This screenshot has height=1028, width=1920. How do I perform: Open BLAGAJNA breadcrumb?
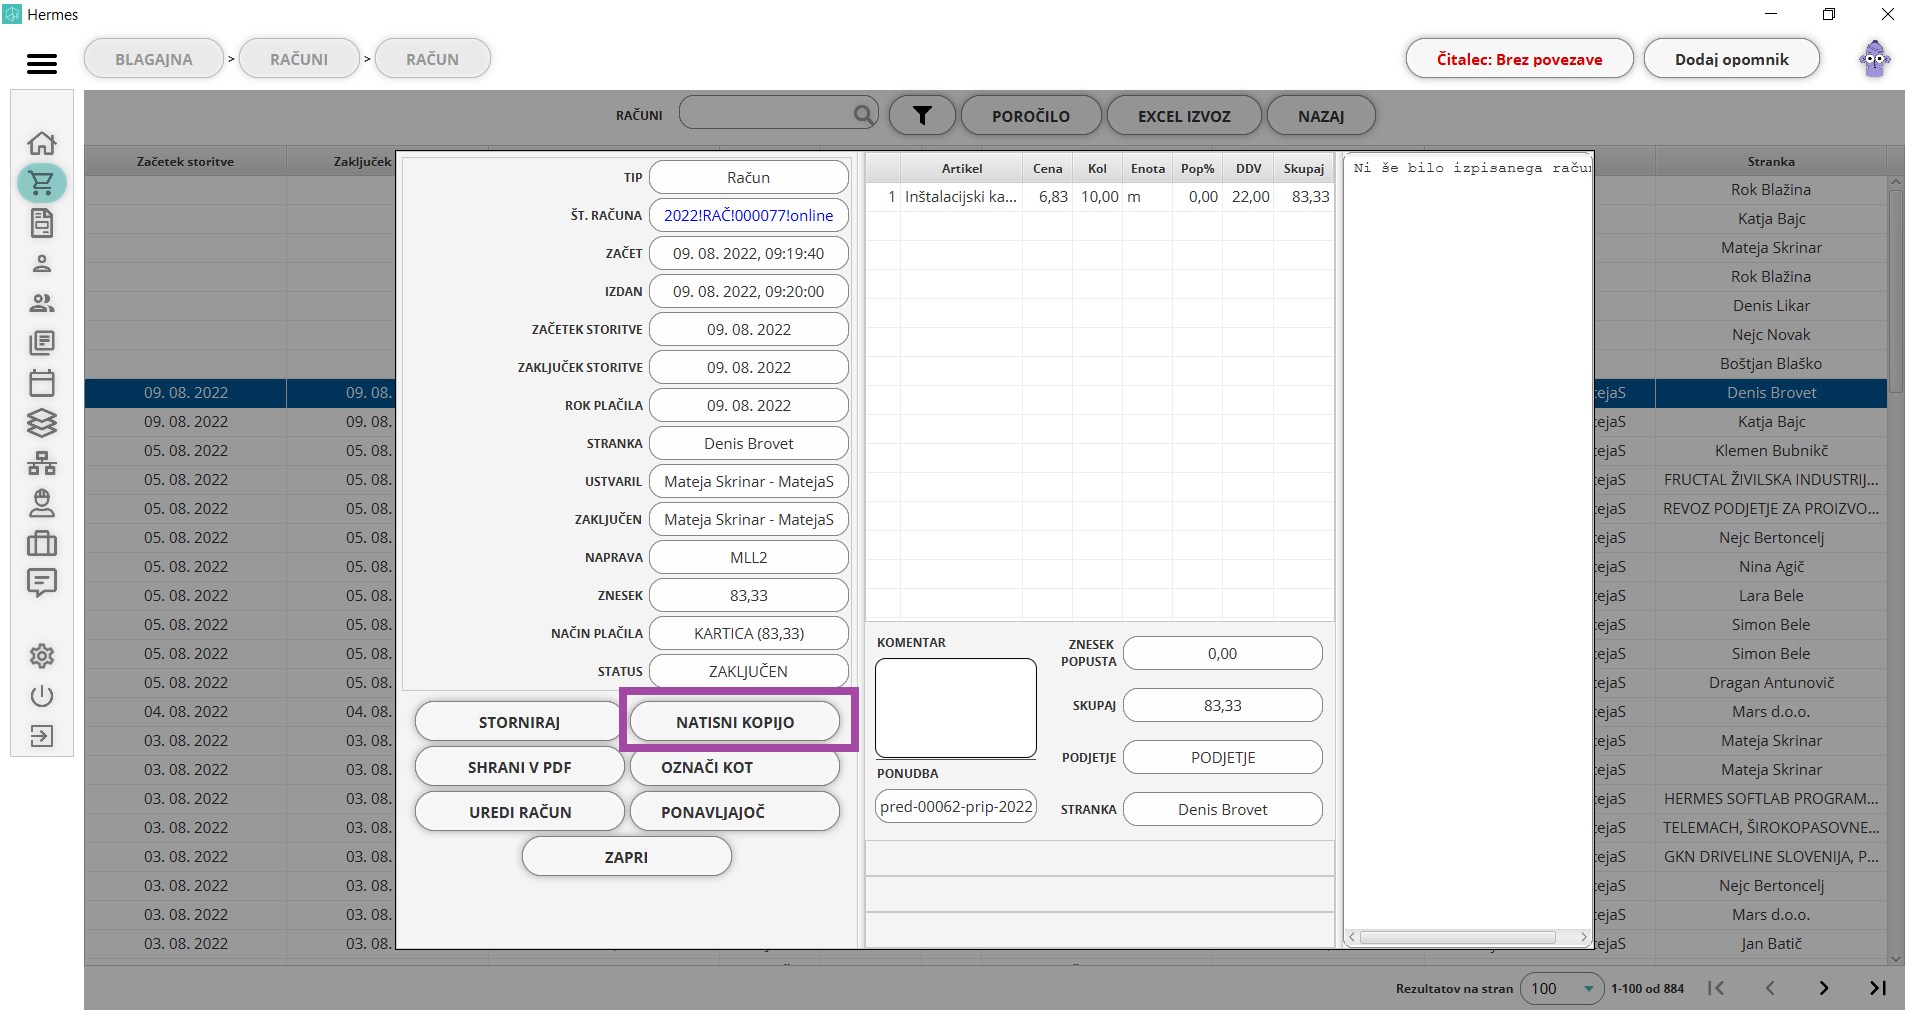[154, 59]
